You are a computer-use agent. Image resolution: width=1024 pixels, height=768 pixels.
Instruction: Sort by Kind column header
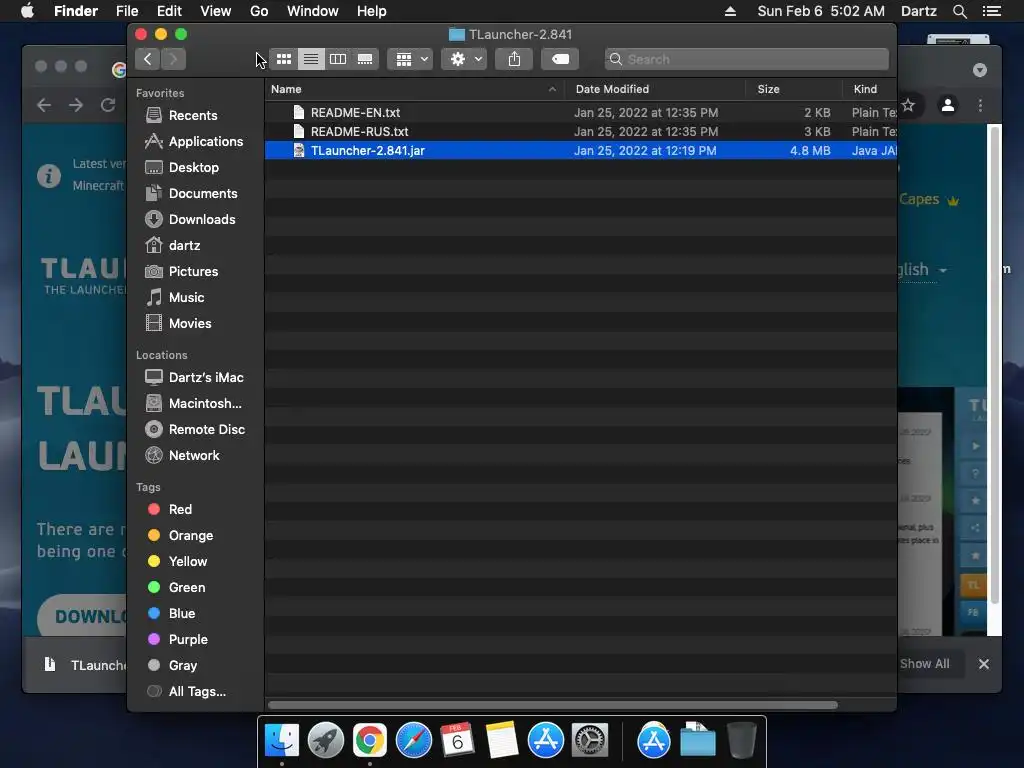[x=869, y=89]
